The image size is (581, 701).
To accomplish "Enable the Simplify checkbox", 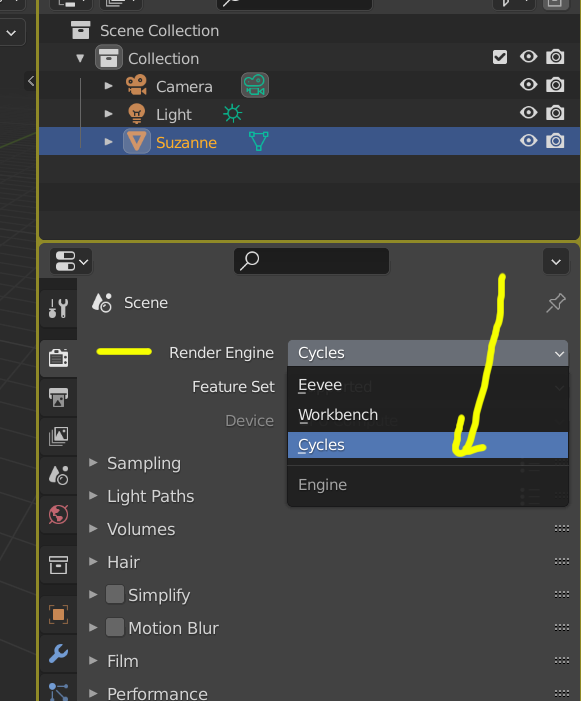I will (x=115, y=595).
